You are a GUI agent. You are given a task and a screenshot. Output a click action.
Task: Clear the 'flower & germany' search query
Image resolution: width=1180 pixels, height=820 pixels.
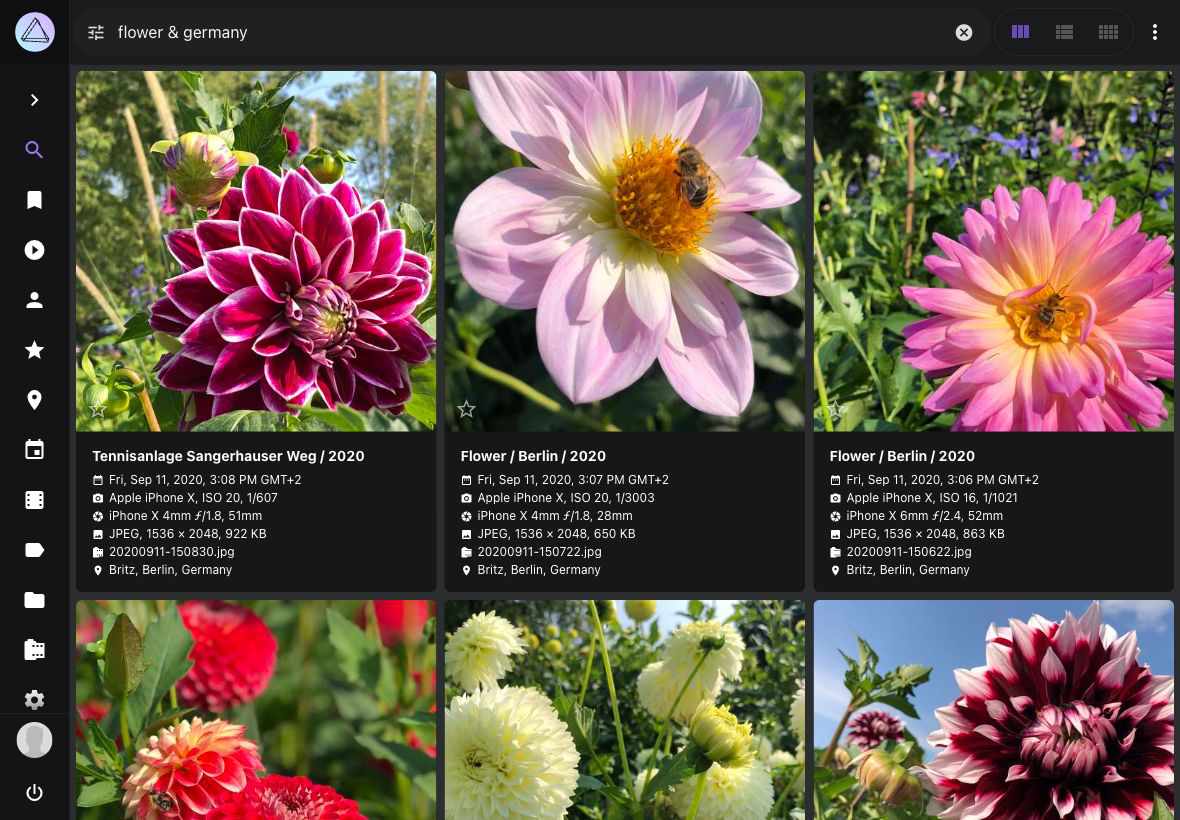pos(963,32)
